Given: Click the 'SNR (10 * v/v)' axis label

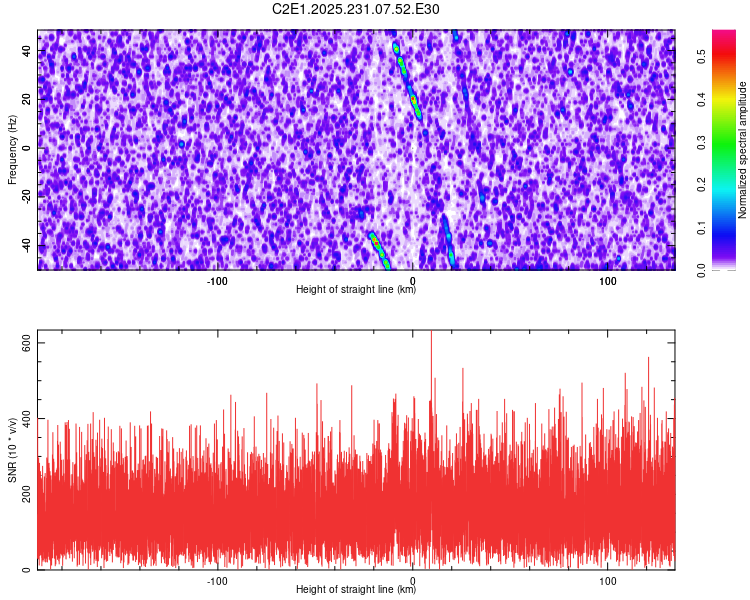Looking at the screenshot, I should pyautogui.click(x=12, y=450).
